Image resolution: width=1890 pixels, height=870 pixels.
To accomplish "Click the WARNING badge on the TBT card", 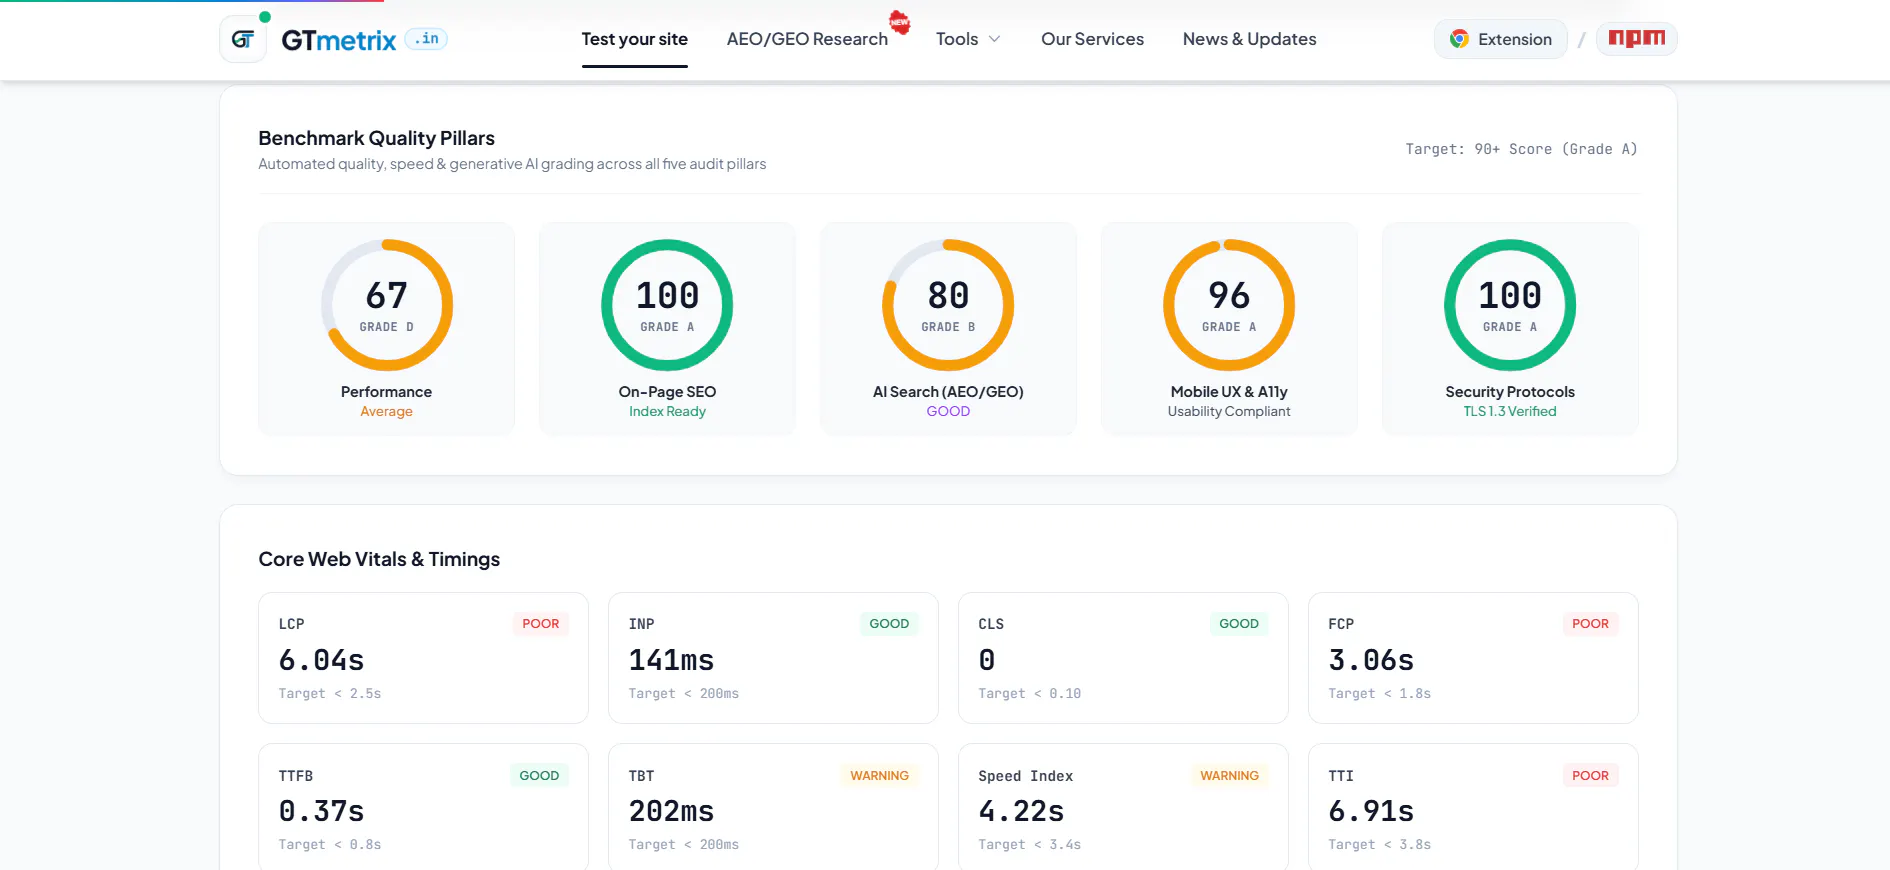I will pyautogui.click(x=880, y=776).
